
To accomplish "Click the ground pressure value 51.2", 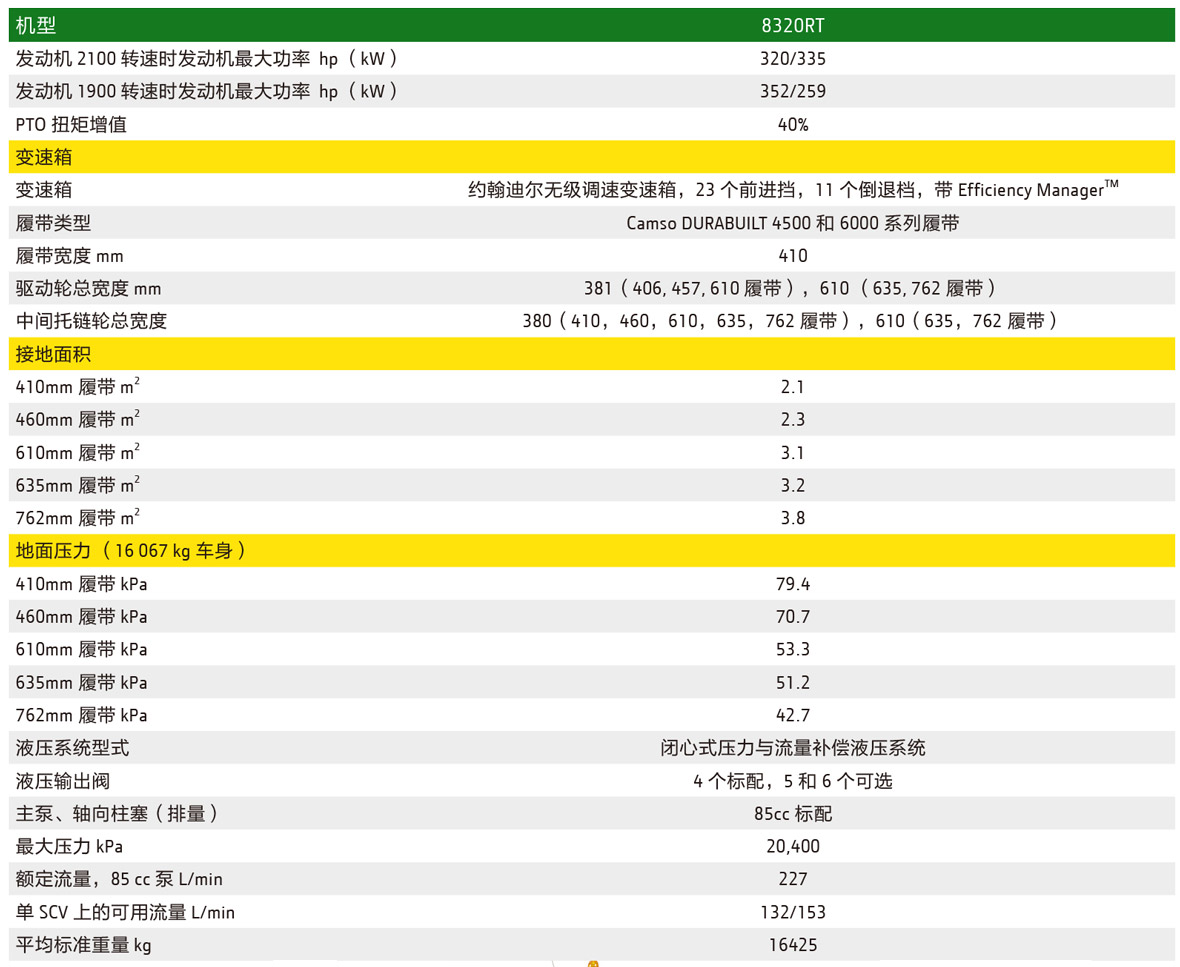I will [x=792, y=683].
